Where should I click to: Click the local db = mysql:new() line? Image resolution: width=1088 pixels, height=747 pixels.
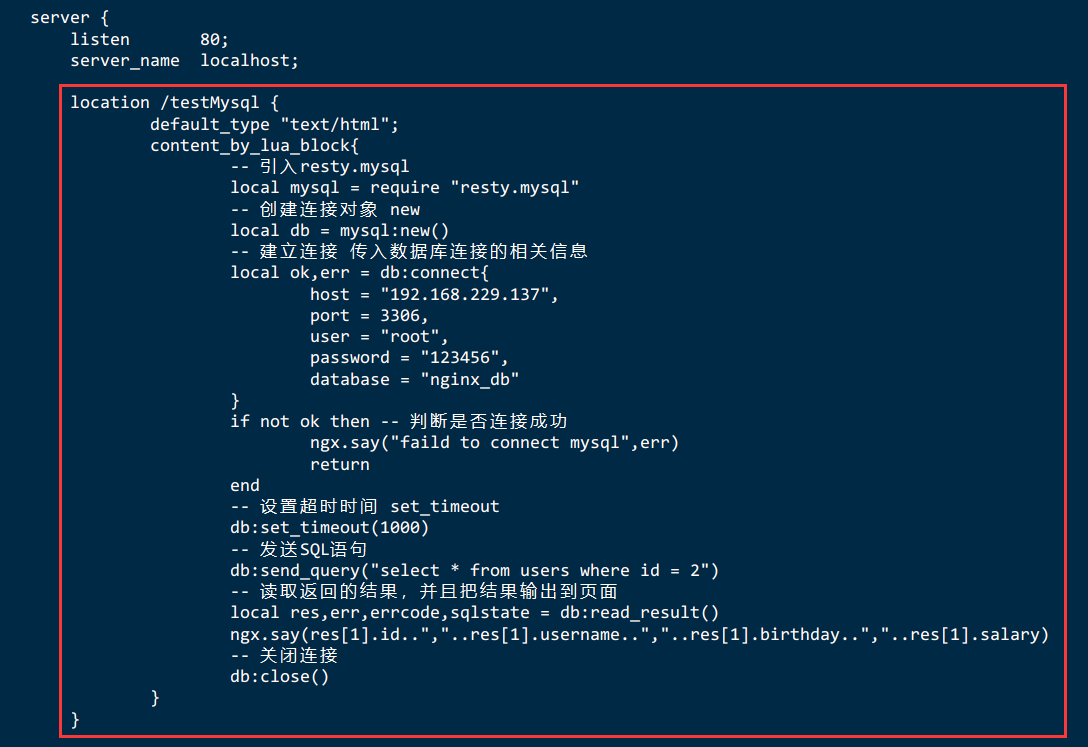pyautogui.click(x=339, y=230)
